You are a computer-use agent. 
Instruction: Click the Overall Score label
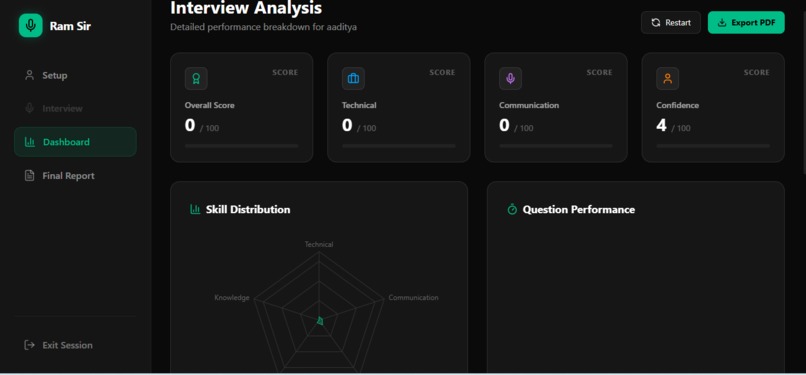210,105
